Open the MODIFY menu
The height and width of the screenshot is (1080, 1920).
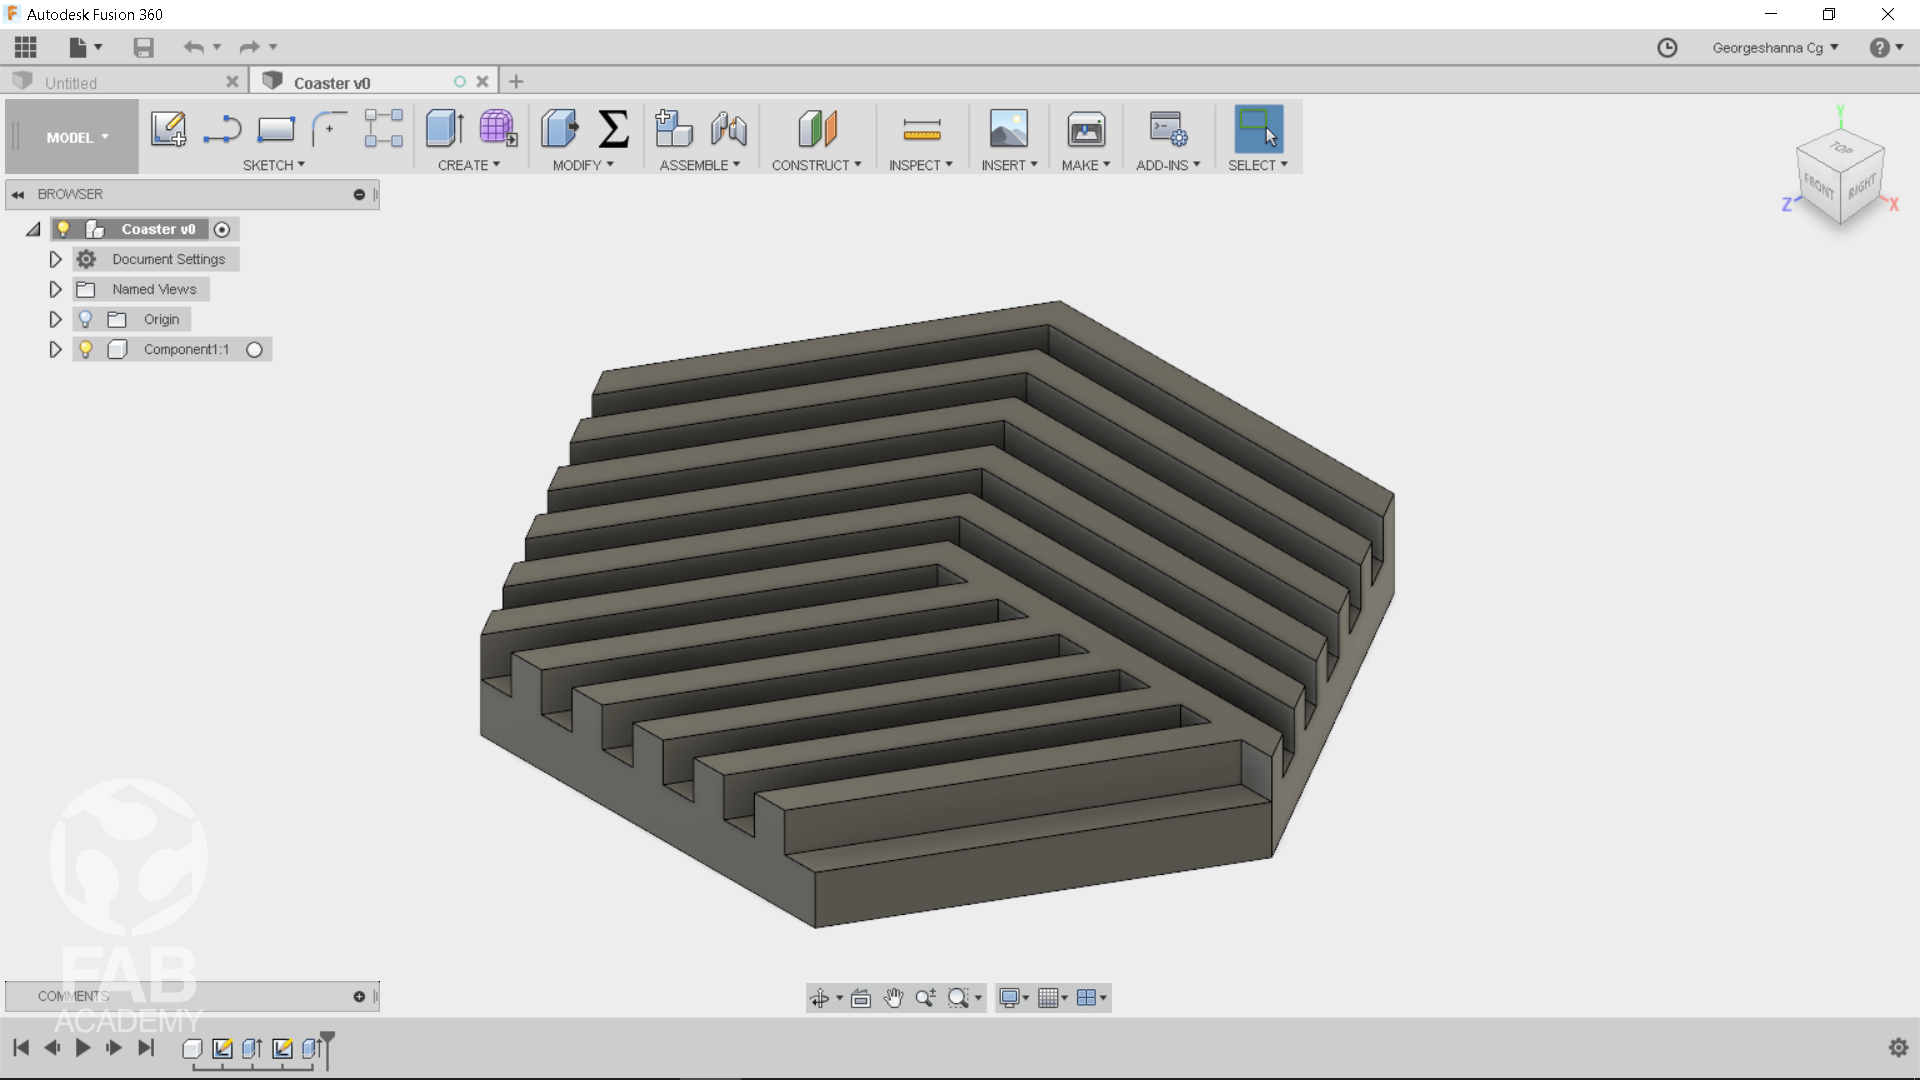point(583,165)
